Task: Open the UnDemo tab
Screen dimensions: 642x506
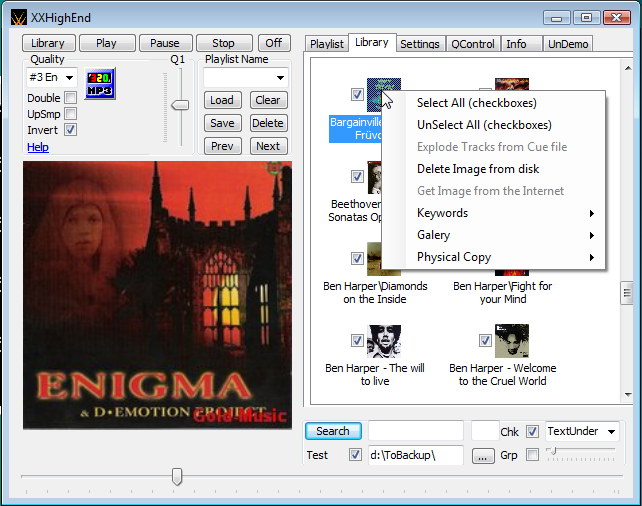Action: click(568, 44)
